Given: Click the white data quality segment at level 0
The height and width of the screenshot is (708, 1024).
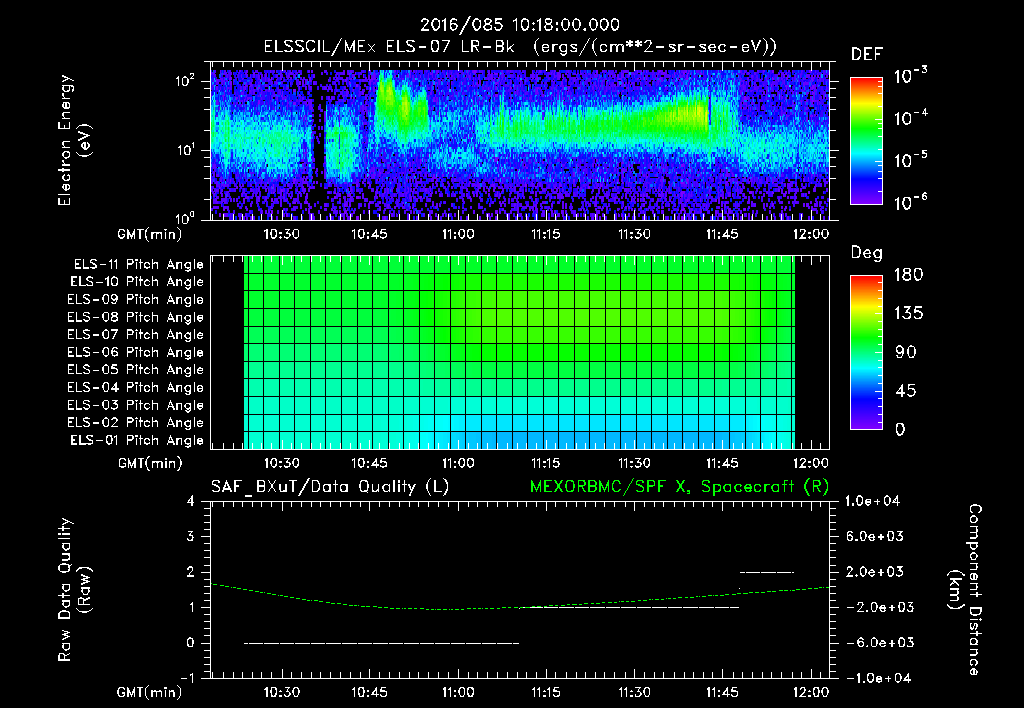Looking at the screenshot, I should [382, 643].
